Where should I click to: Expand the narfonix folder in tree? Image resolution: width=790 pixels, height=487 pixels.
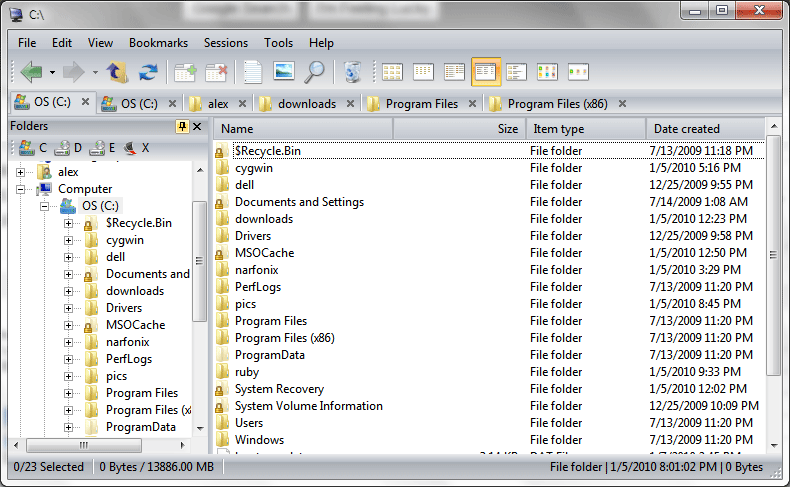pyautogui.click(x=68, y=342)
